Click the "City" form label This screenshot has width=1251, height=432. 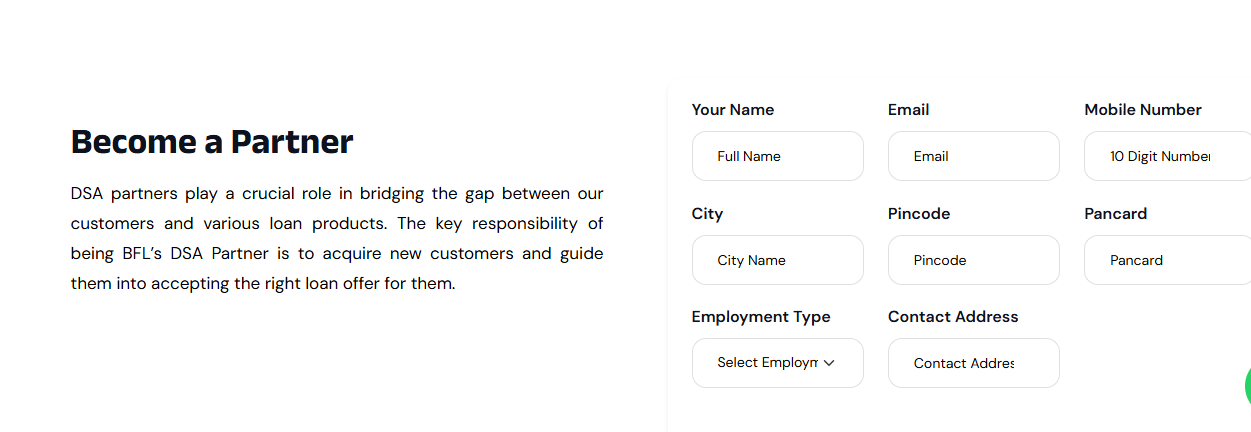coord(707,214)
